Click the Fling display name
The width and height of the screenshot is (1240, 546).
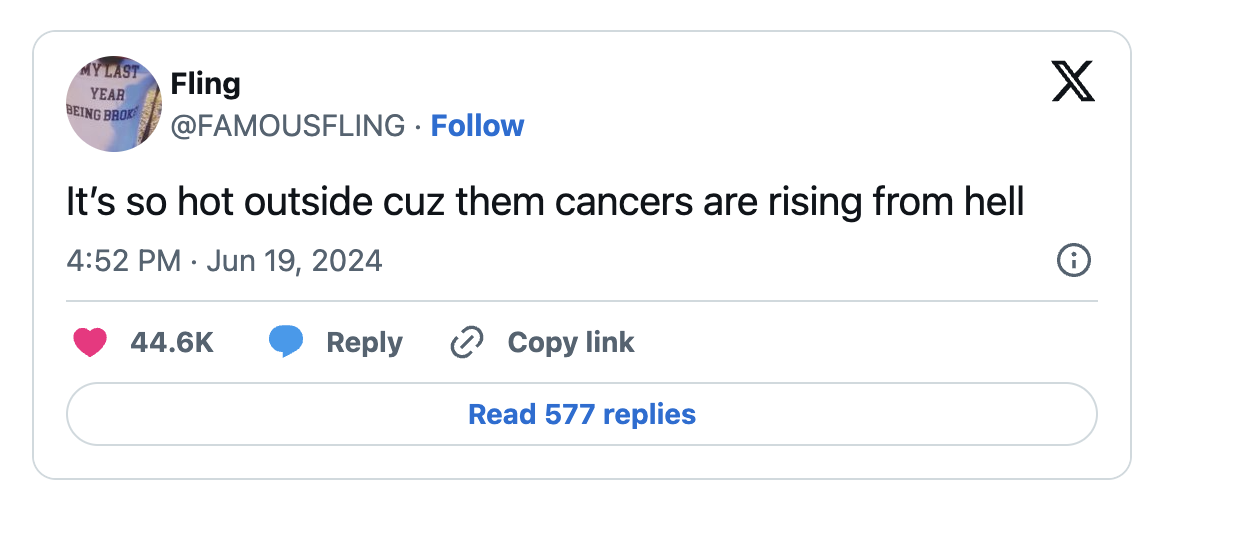pyautogui.click(x=205, y=83)
